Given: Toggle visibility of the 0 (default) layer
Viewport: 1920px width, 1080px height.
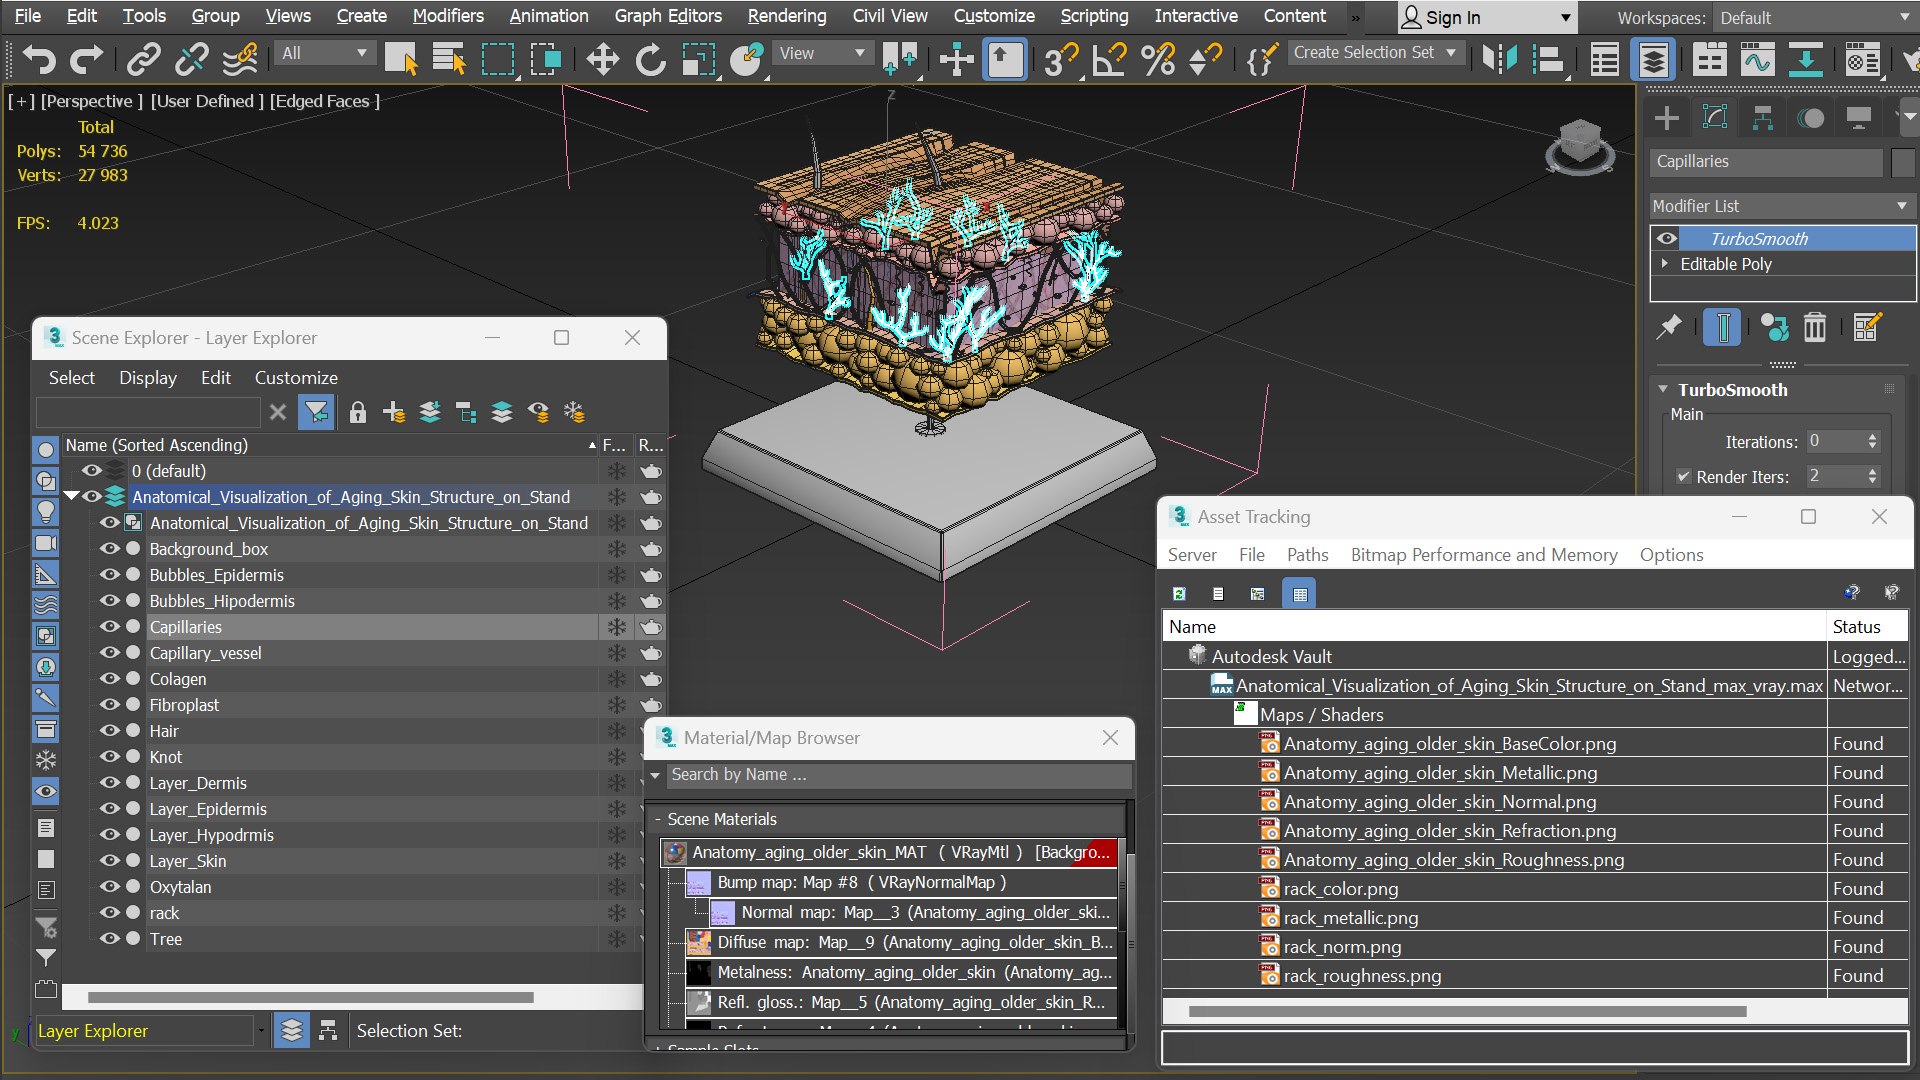Looking at the screenshot, I should point(92,471).
